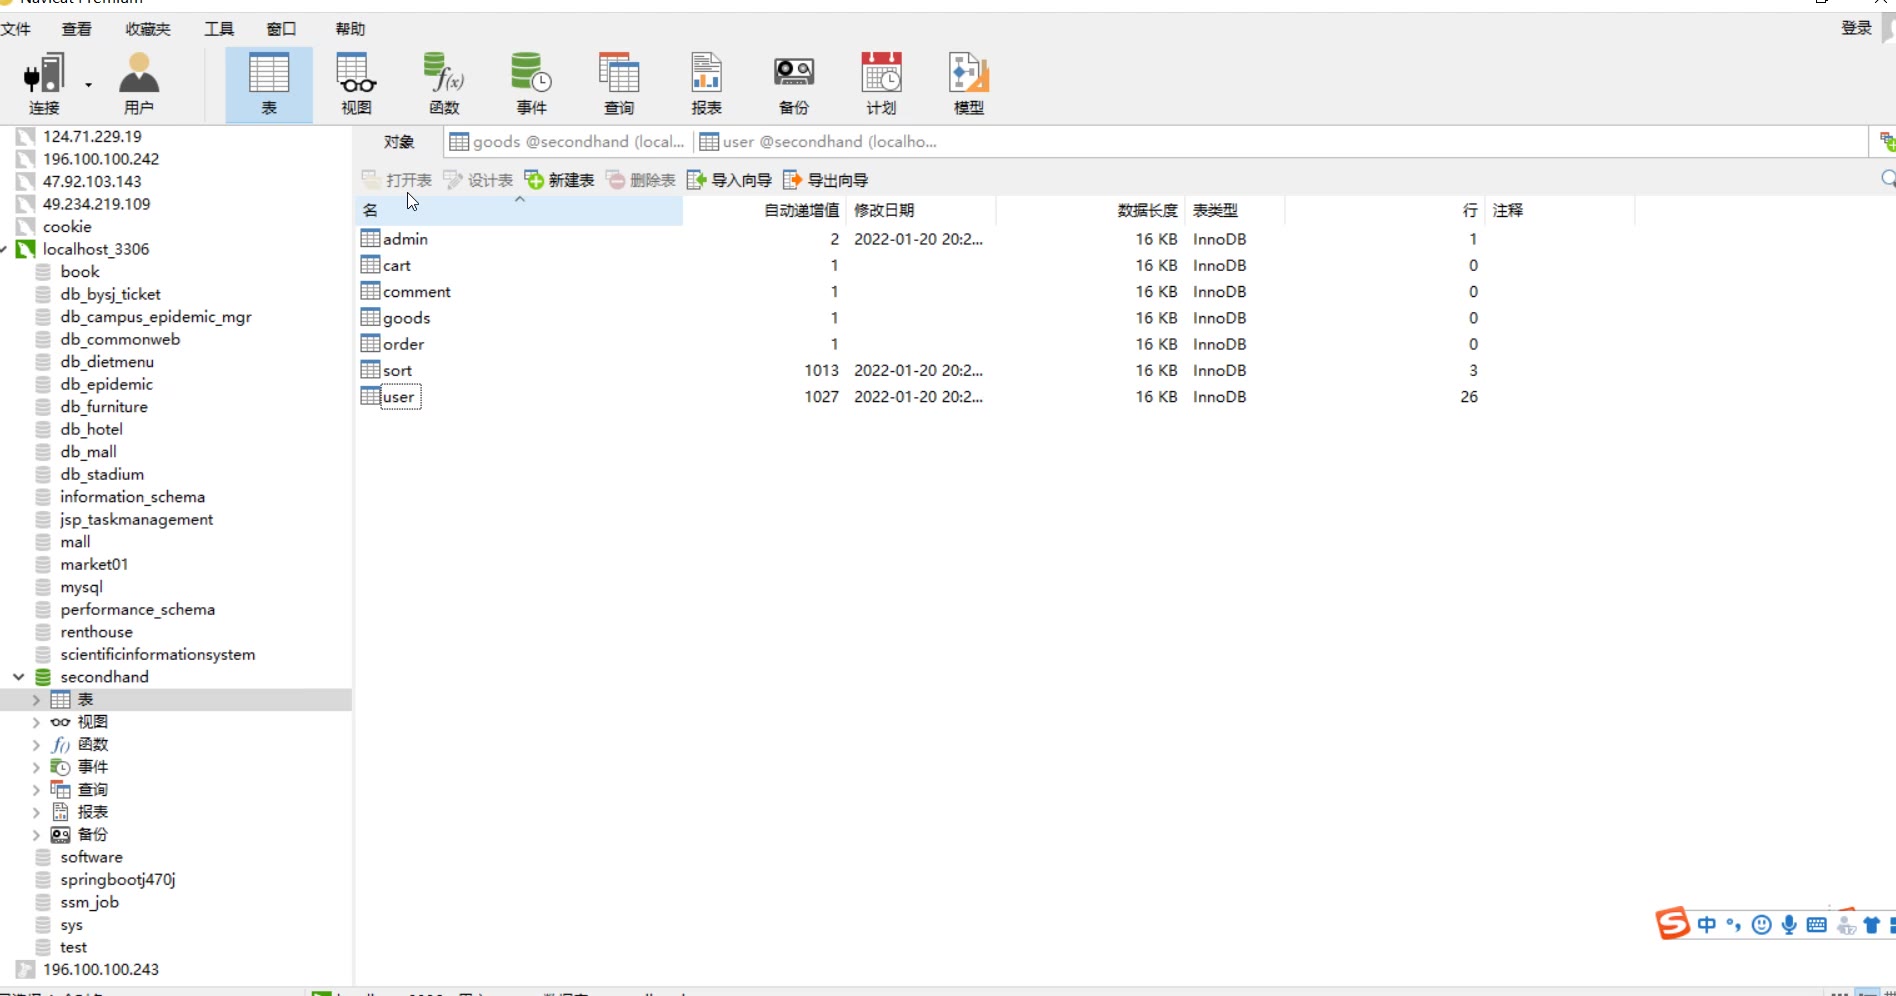
Task: Toggle Sogou punctuation mode indicator
Action: pos(1734,925)
